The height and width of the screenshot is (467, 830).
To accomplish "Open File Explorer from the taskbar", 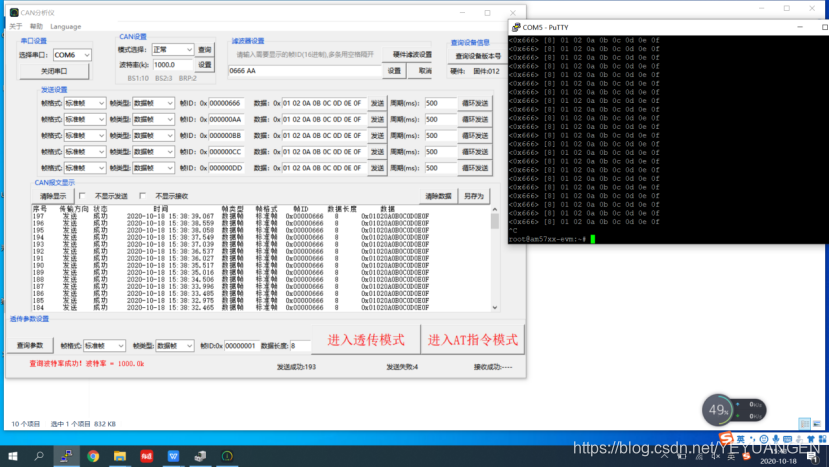I will click(120, 456).
